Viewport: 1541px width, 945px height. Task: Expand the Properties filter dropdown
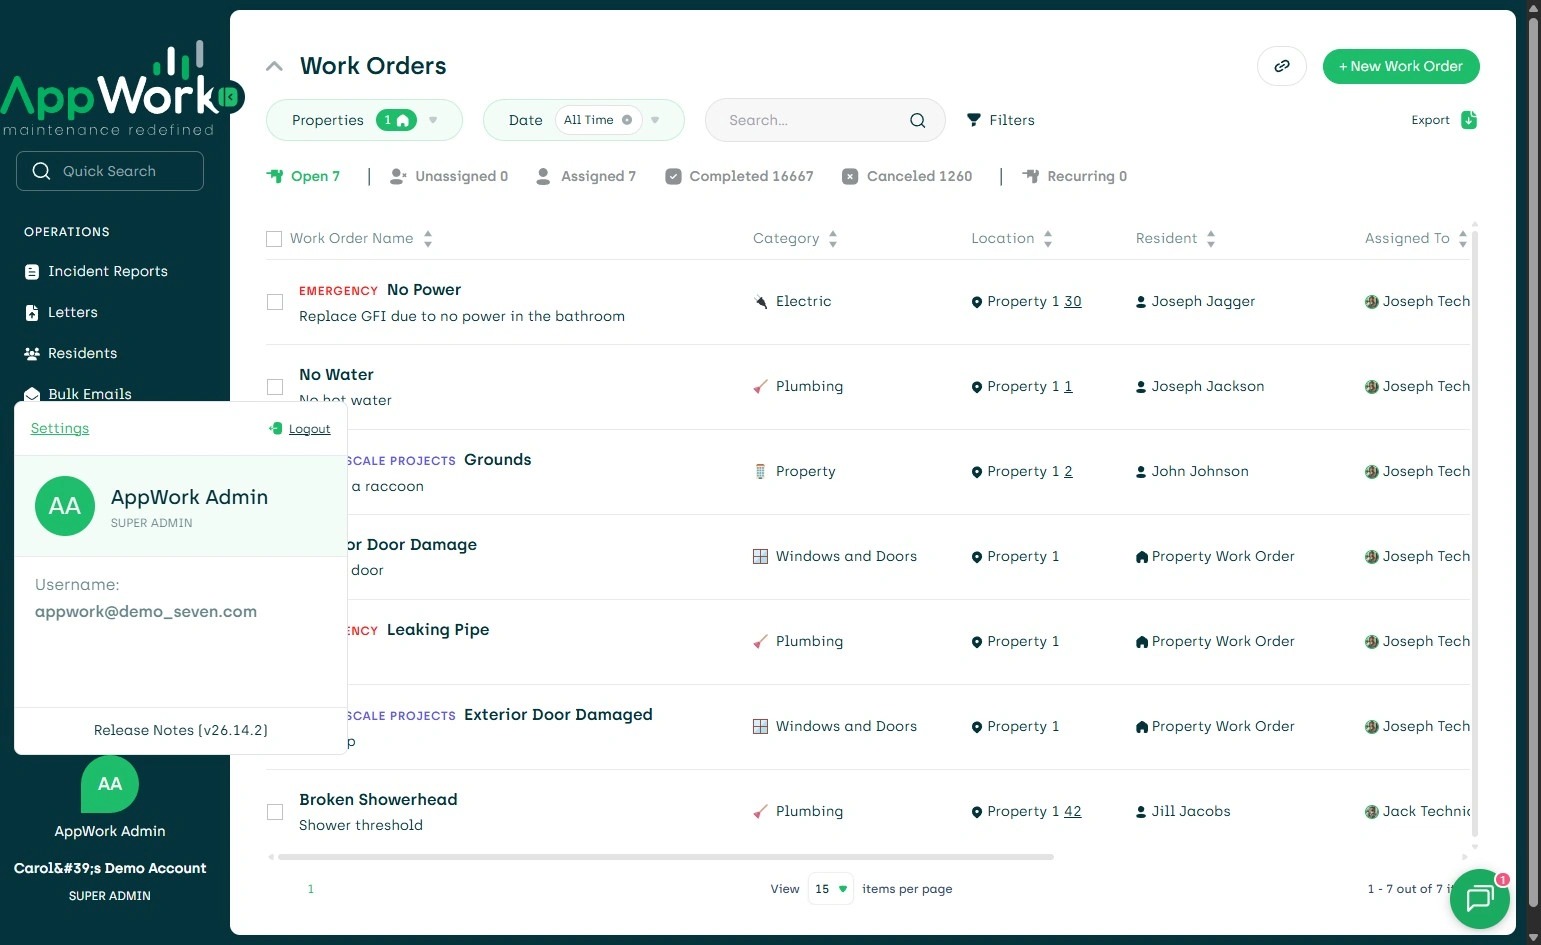[x=433, y=120]
